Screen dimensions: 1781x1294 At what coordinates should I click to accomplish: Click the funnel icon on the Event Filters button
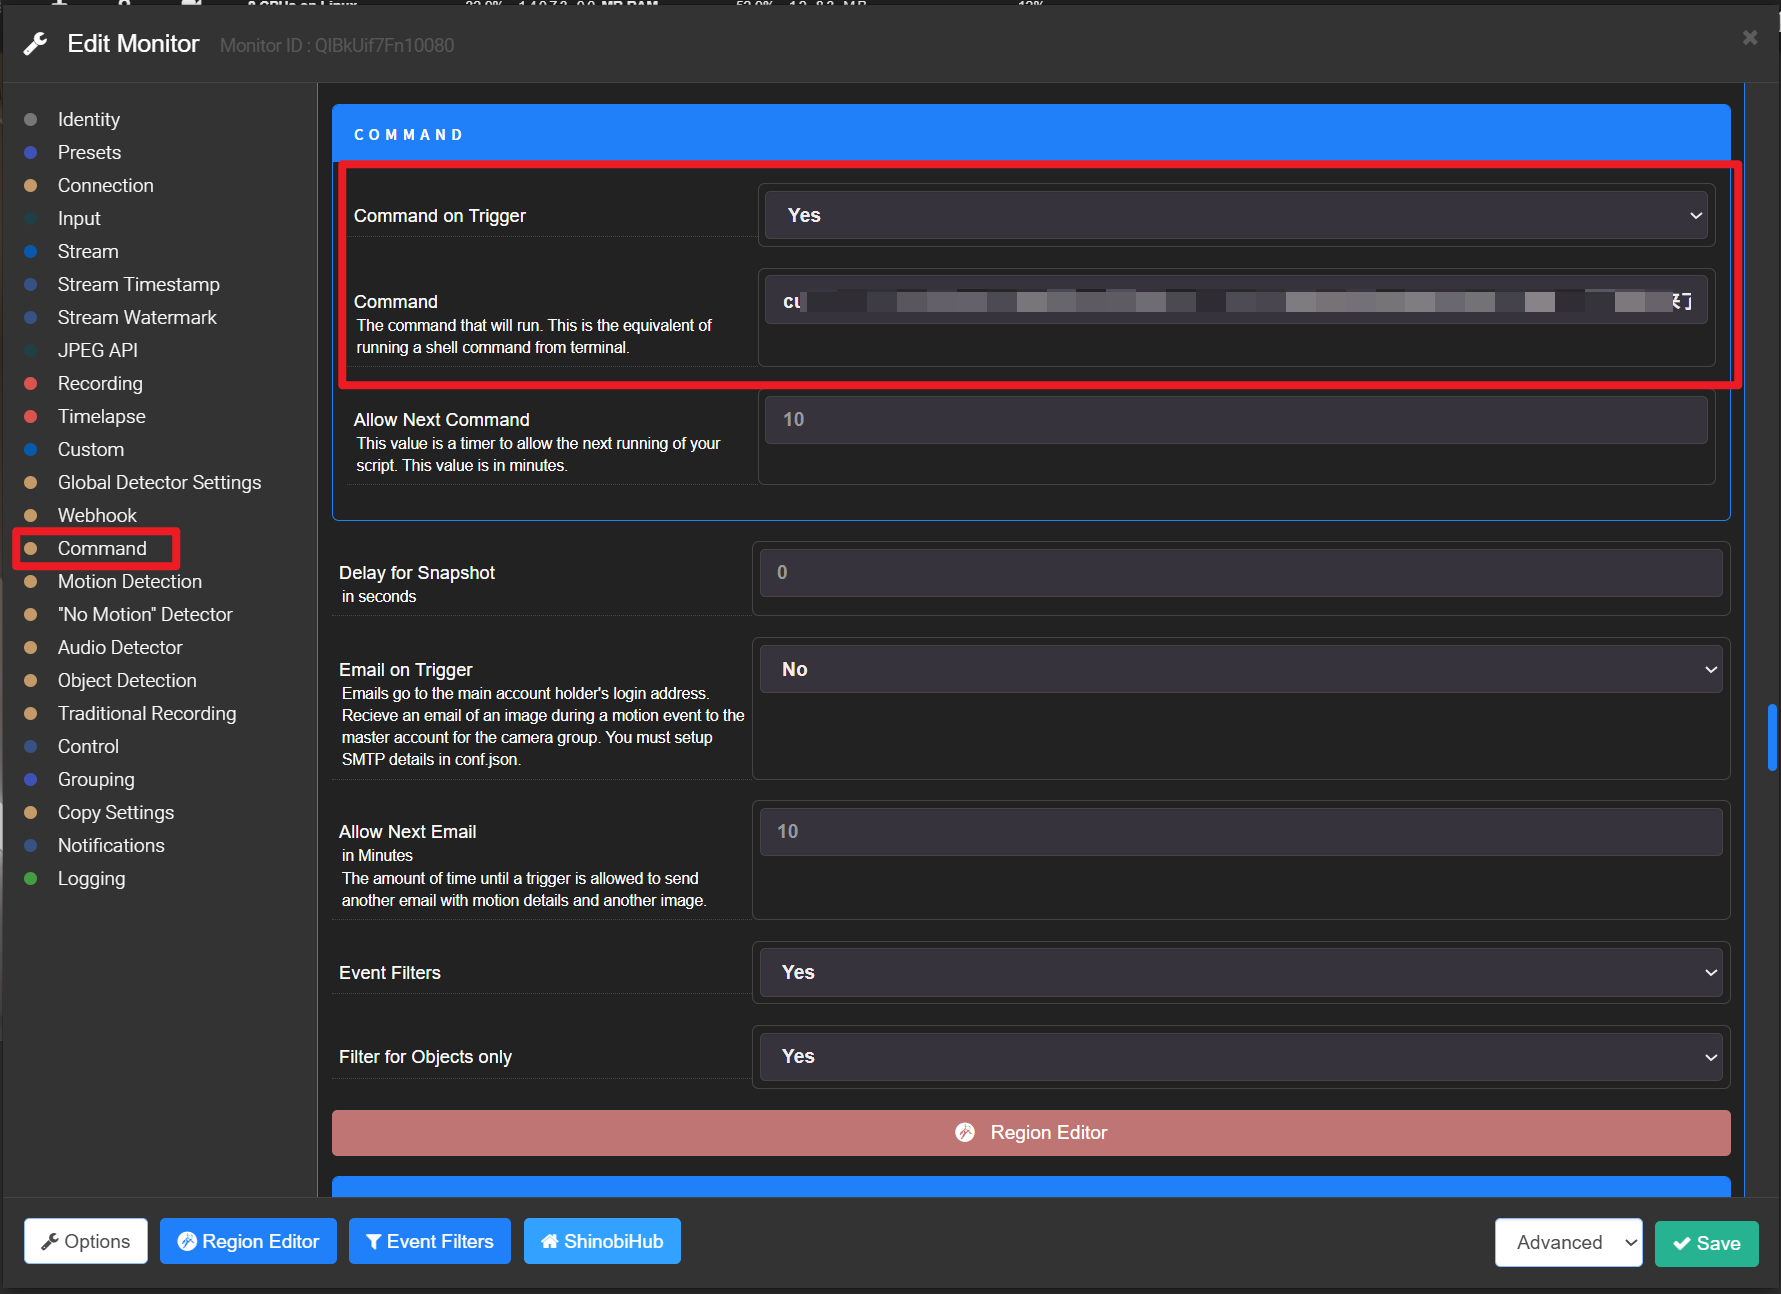373,1241
